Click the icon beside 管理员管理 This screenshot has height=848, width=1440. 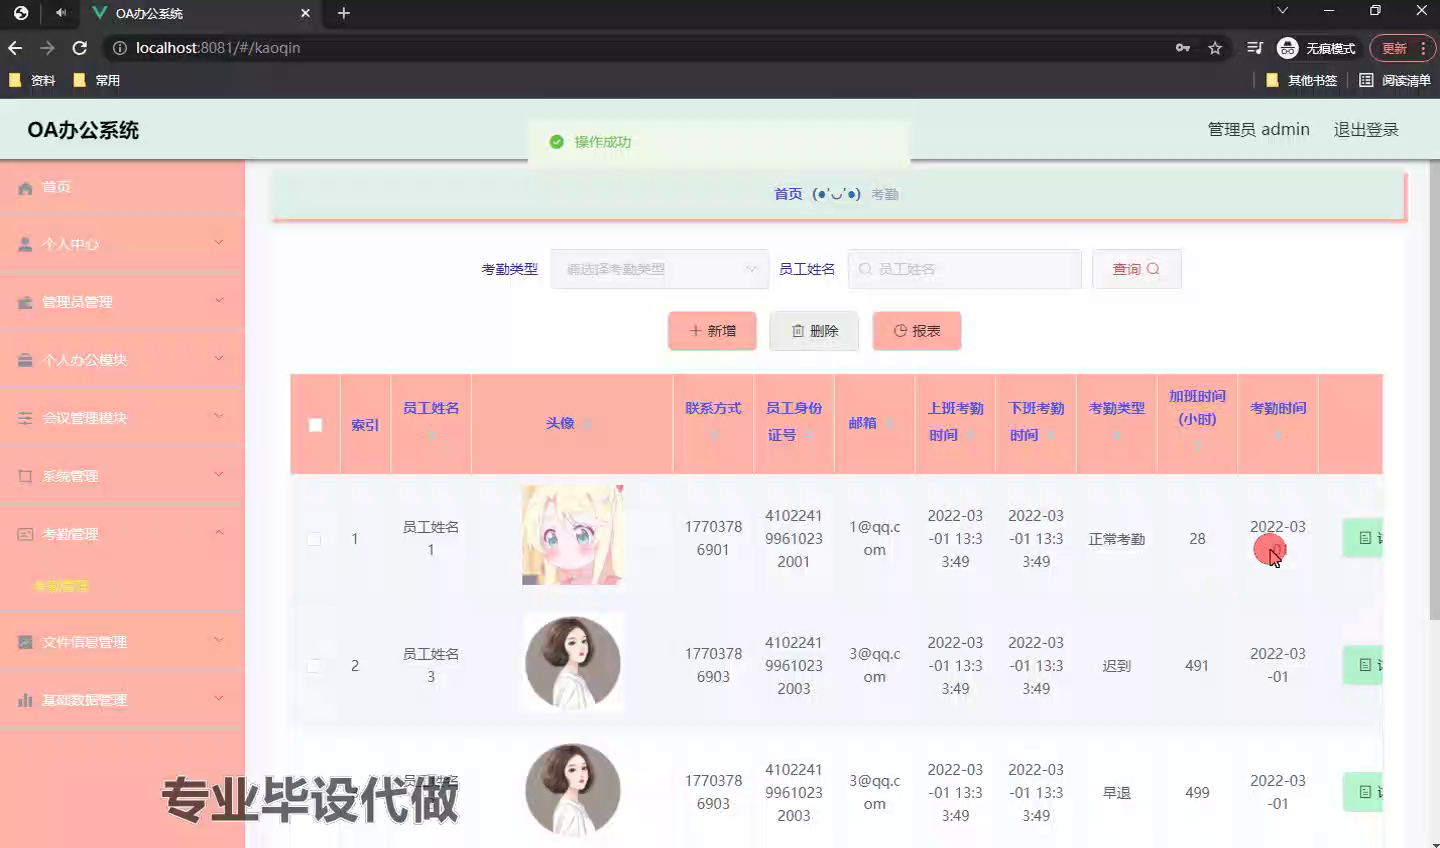coord(25,302)
